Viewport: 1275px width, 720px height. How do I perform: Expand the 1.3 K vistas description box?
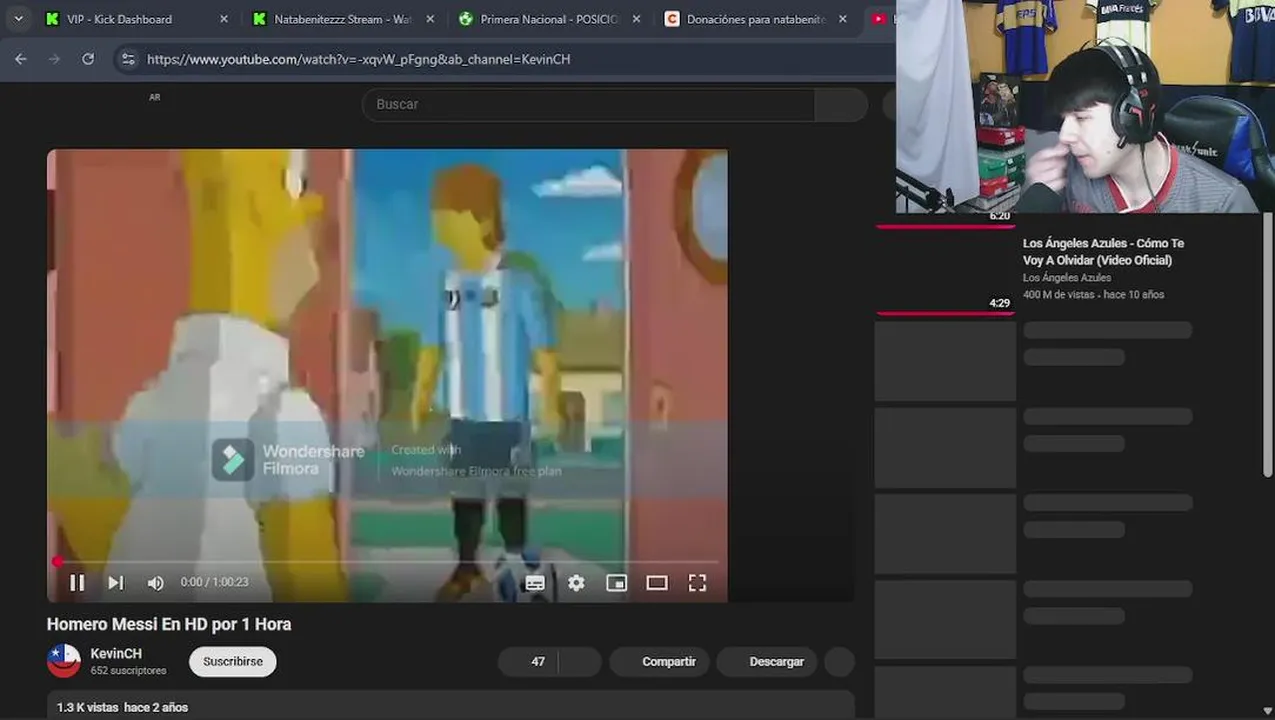pos(450,705)
